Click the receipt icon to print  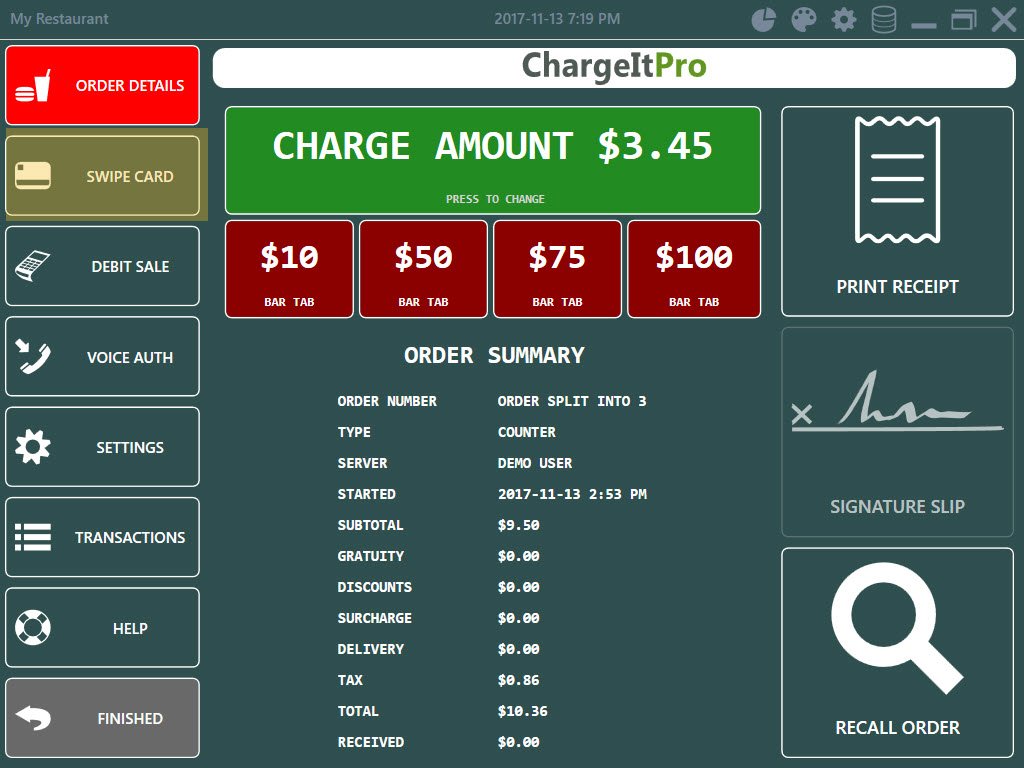(x=897, y=180)
